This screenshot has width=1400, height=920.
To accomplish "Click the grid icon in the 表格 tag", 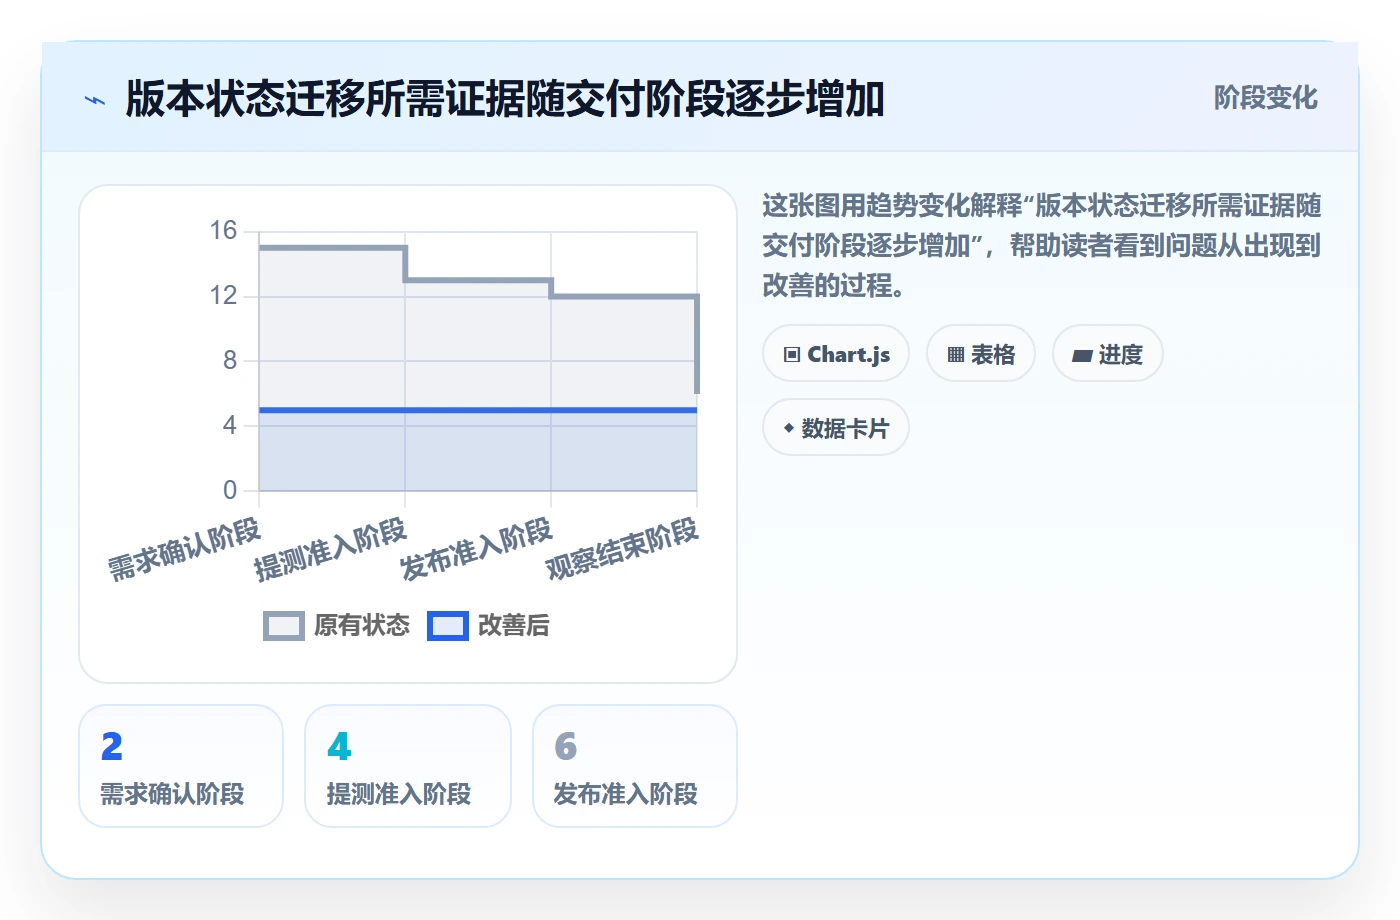I will [x=956, y=355].
